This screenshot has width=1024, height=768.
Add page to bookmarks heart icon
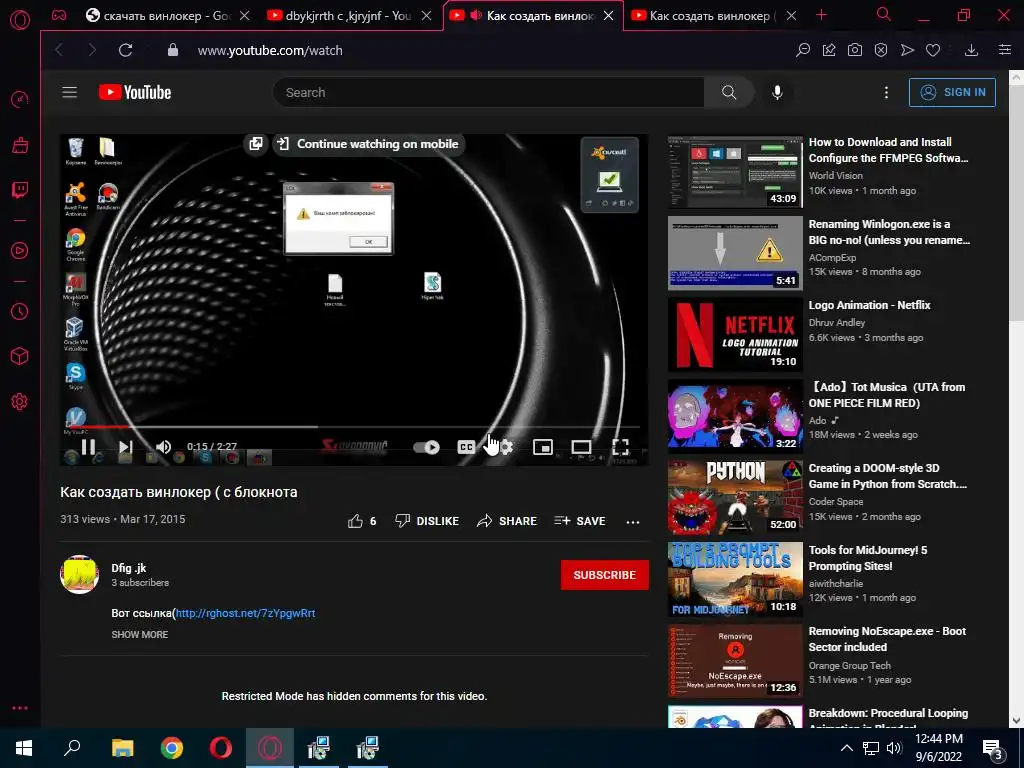[933, 50]
